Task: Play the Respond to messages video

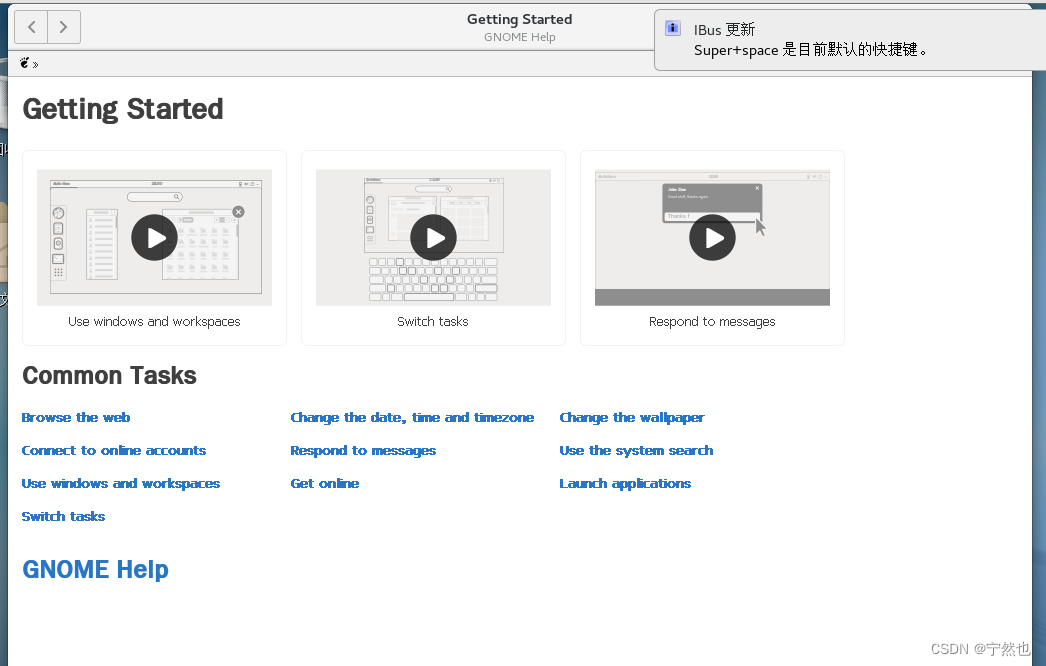Action: (712, 238)
